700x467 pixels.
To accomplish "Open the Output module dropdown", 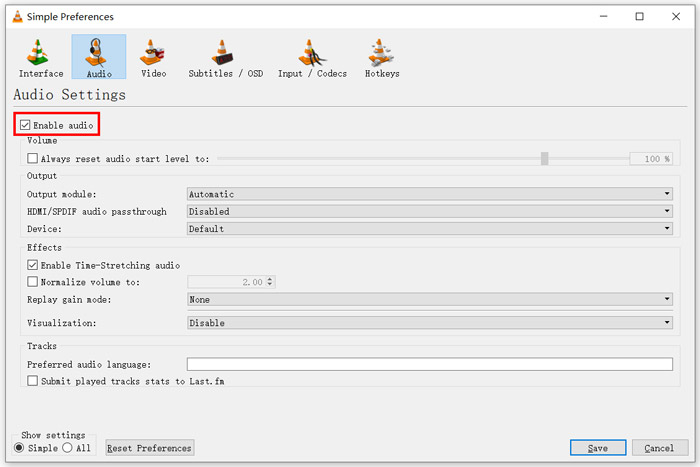I will 429,194.
